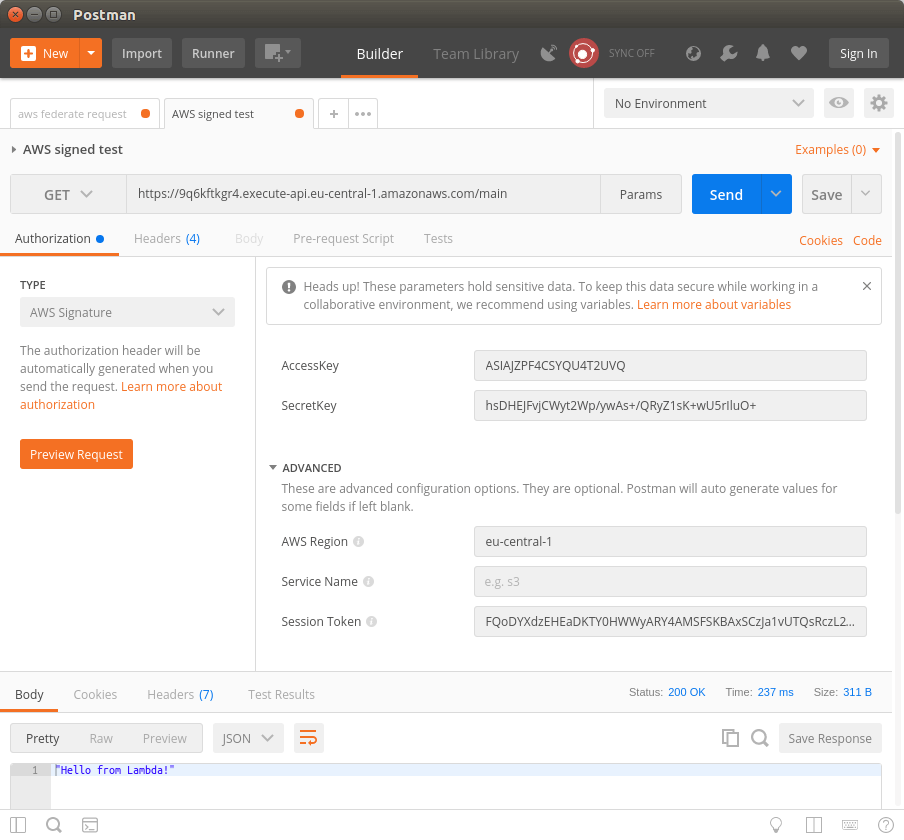The width and height of the screenshot is (904, 840).
Task: Expand the No Environment selector
Action: pos(708,103)
